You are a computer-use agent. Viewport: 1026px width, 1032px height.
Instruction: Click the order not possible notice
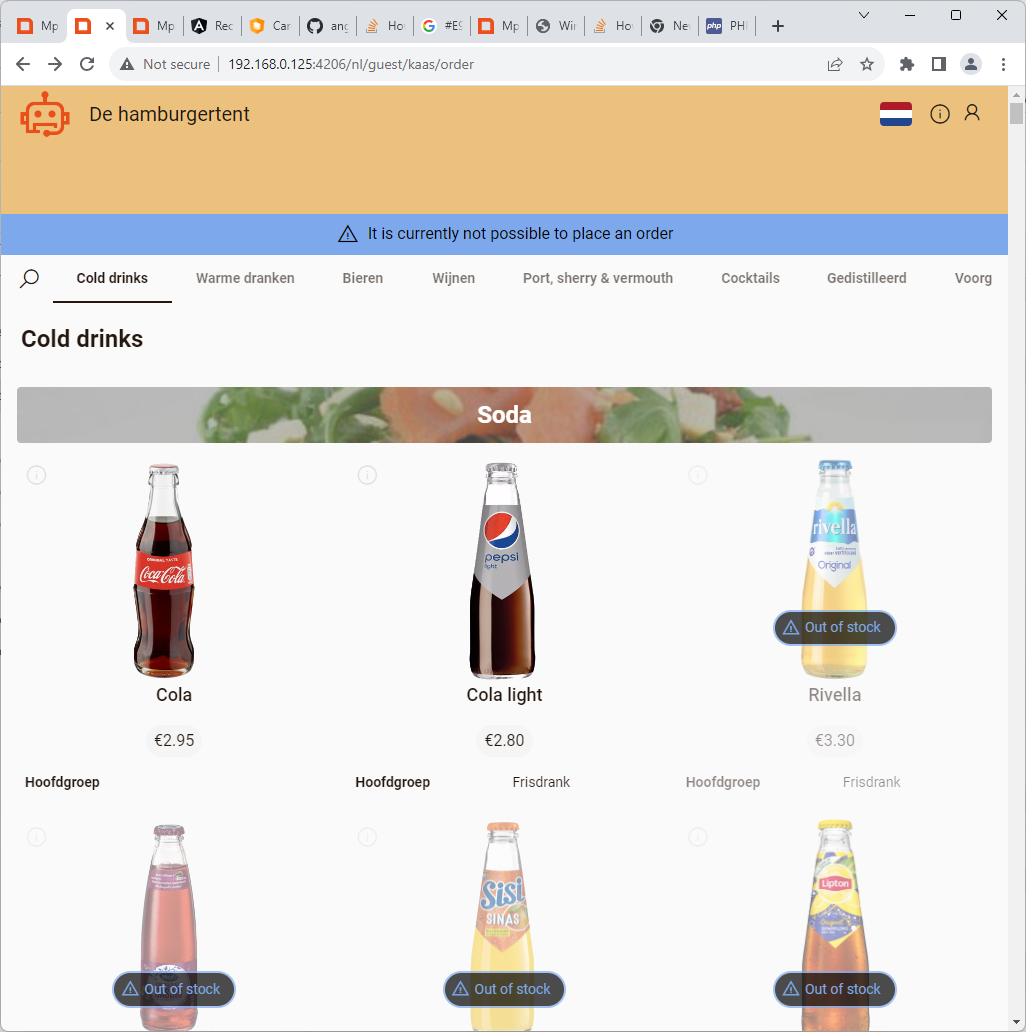point(504,234)
